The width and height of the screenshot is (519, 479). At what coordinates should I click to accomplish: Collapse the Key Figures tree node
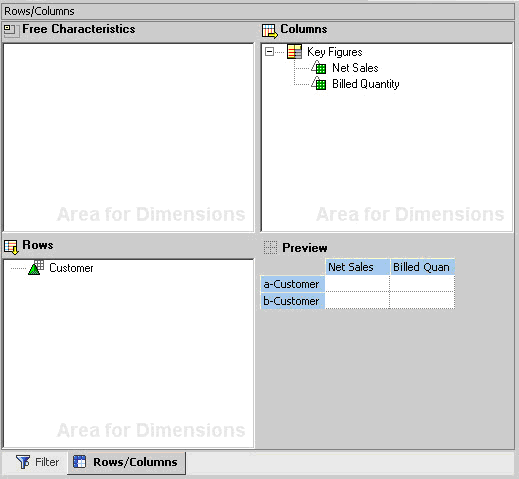(x=269, y=52)
